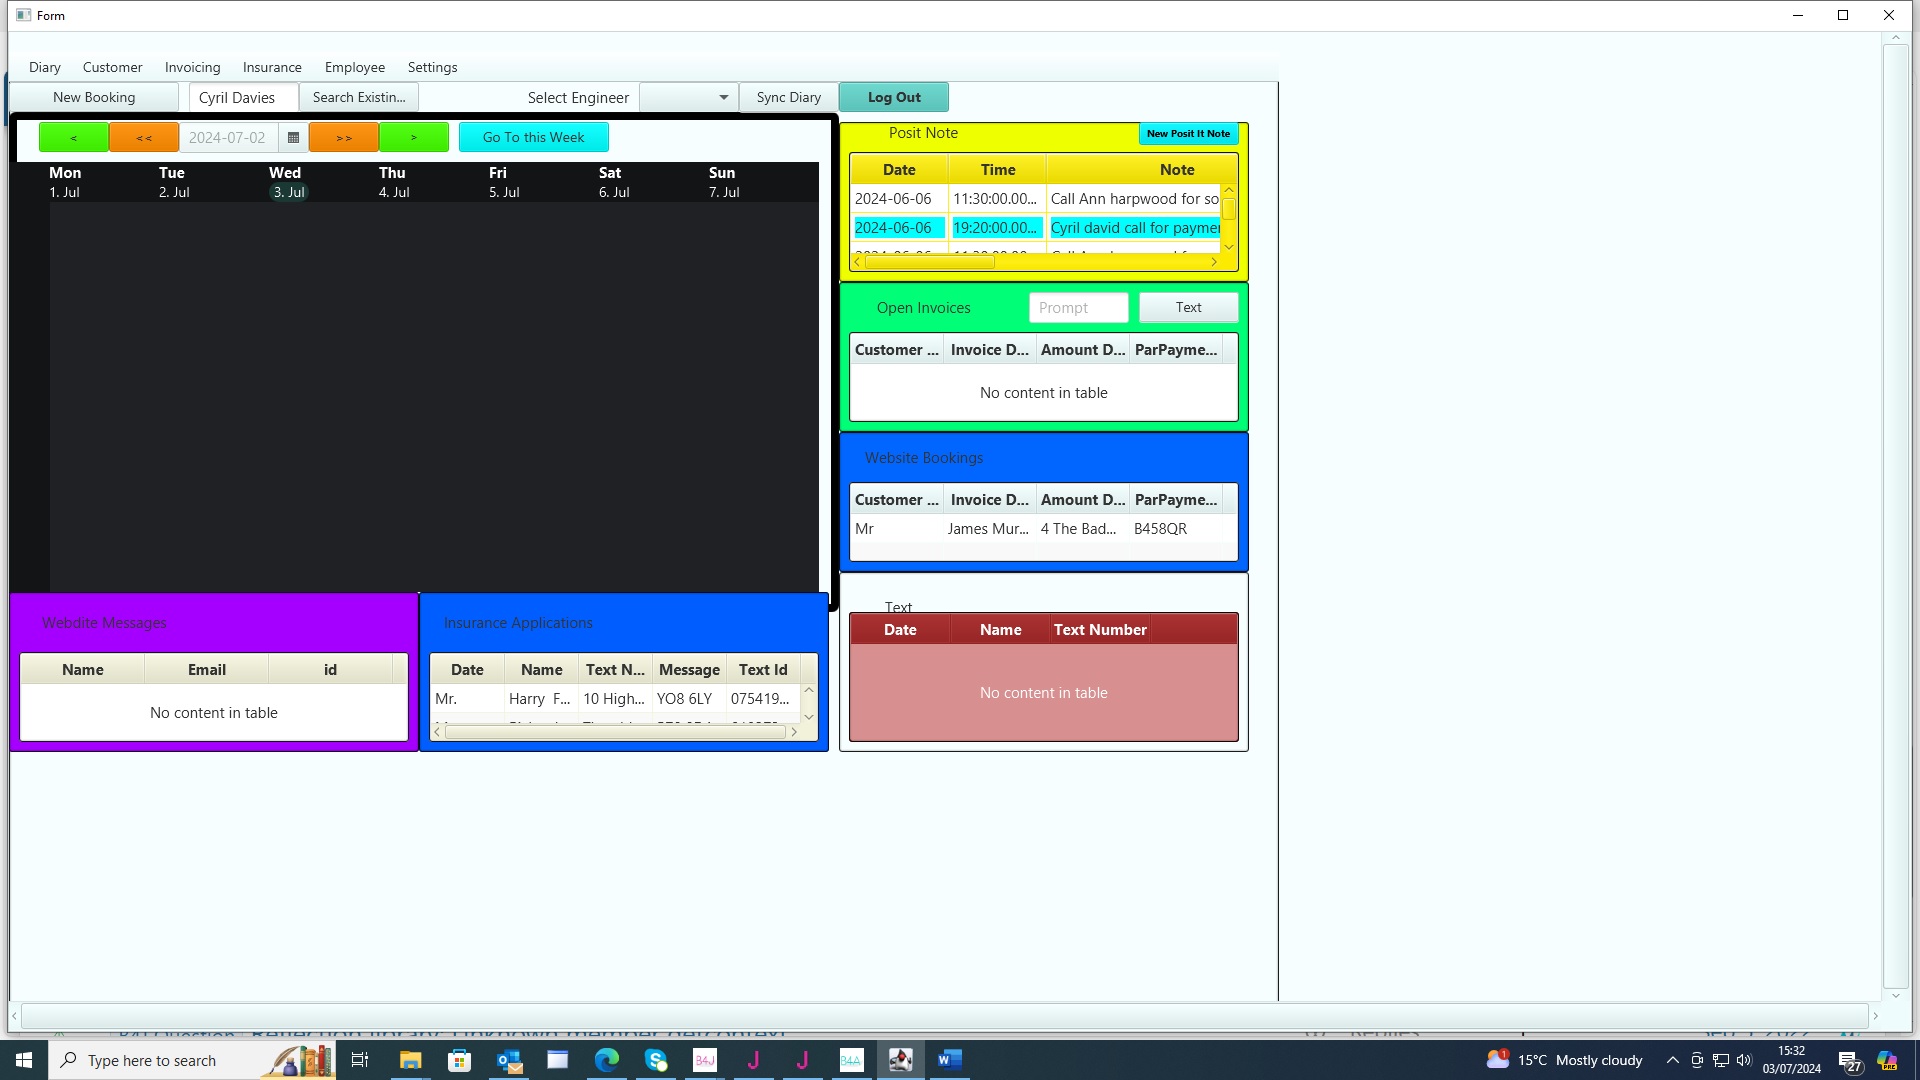The width and height of the screenshot is (1920, 1080).
Task: Click the green previous day arrow button
Action: coord(74,137)
